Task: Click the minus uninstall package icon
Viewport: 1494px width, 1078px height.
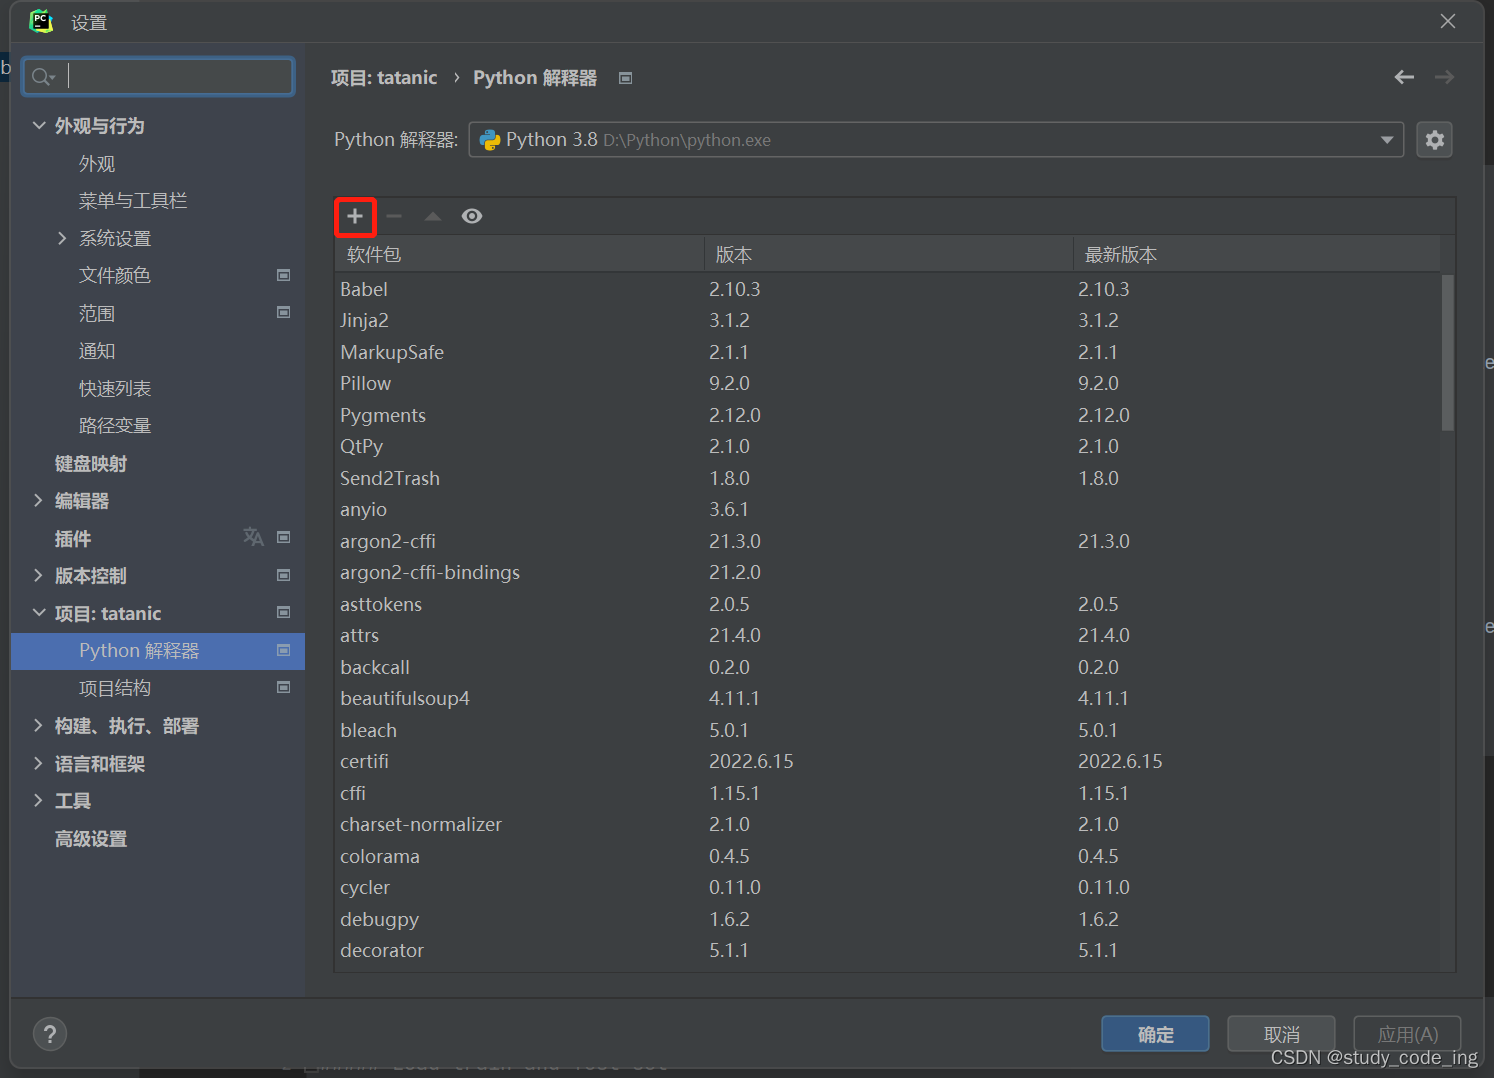Action: (x=394, y=216)
